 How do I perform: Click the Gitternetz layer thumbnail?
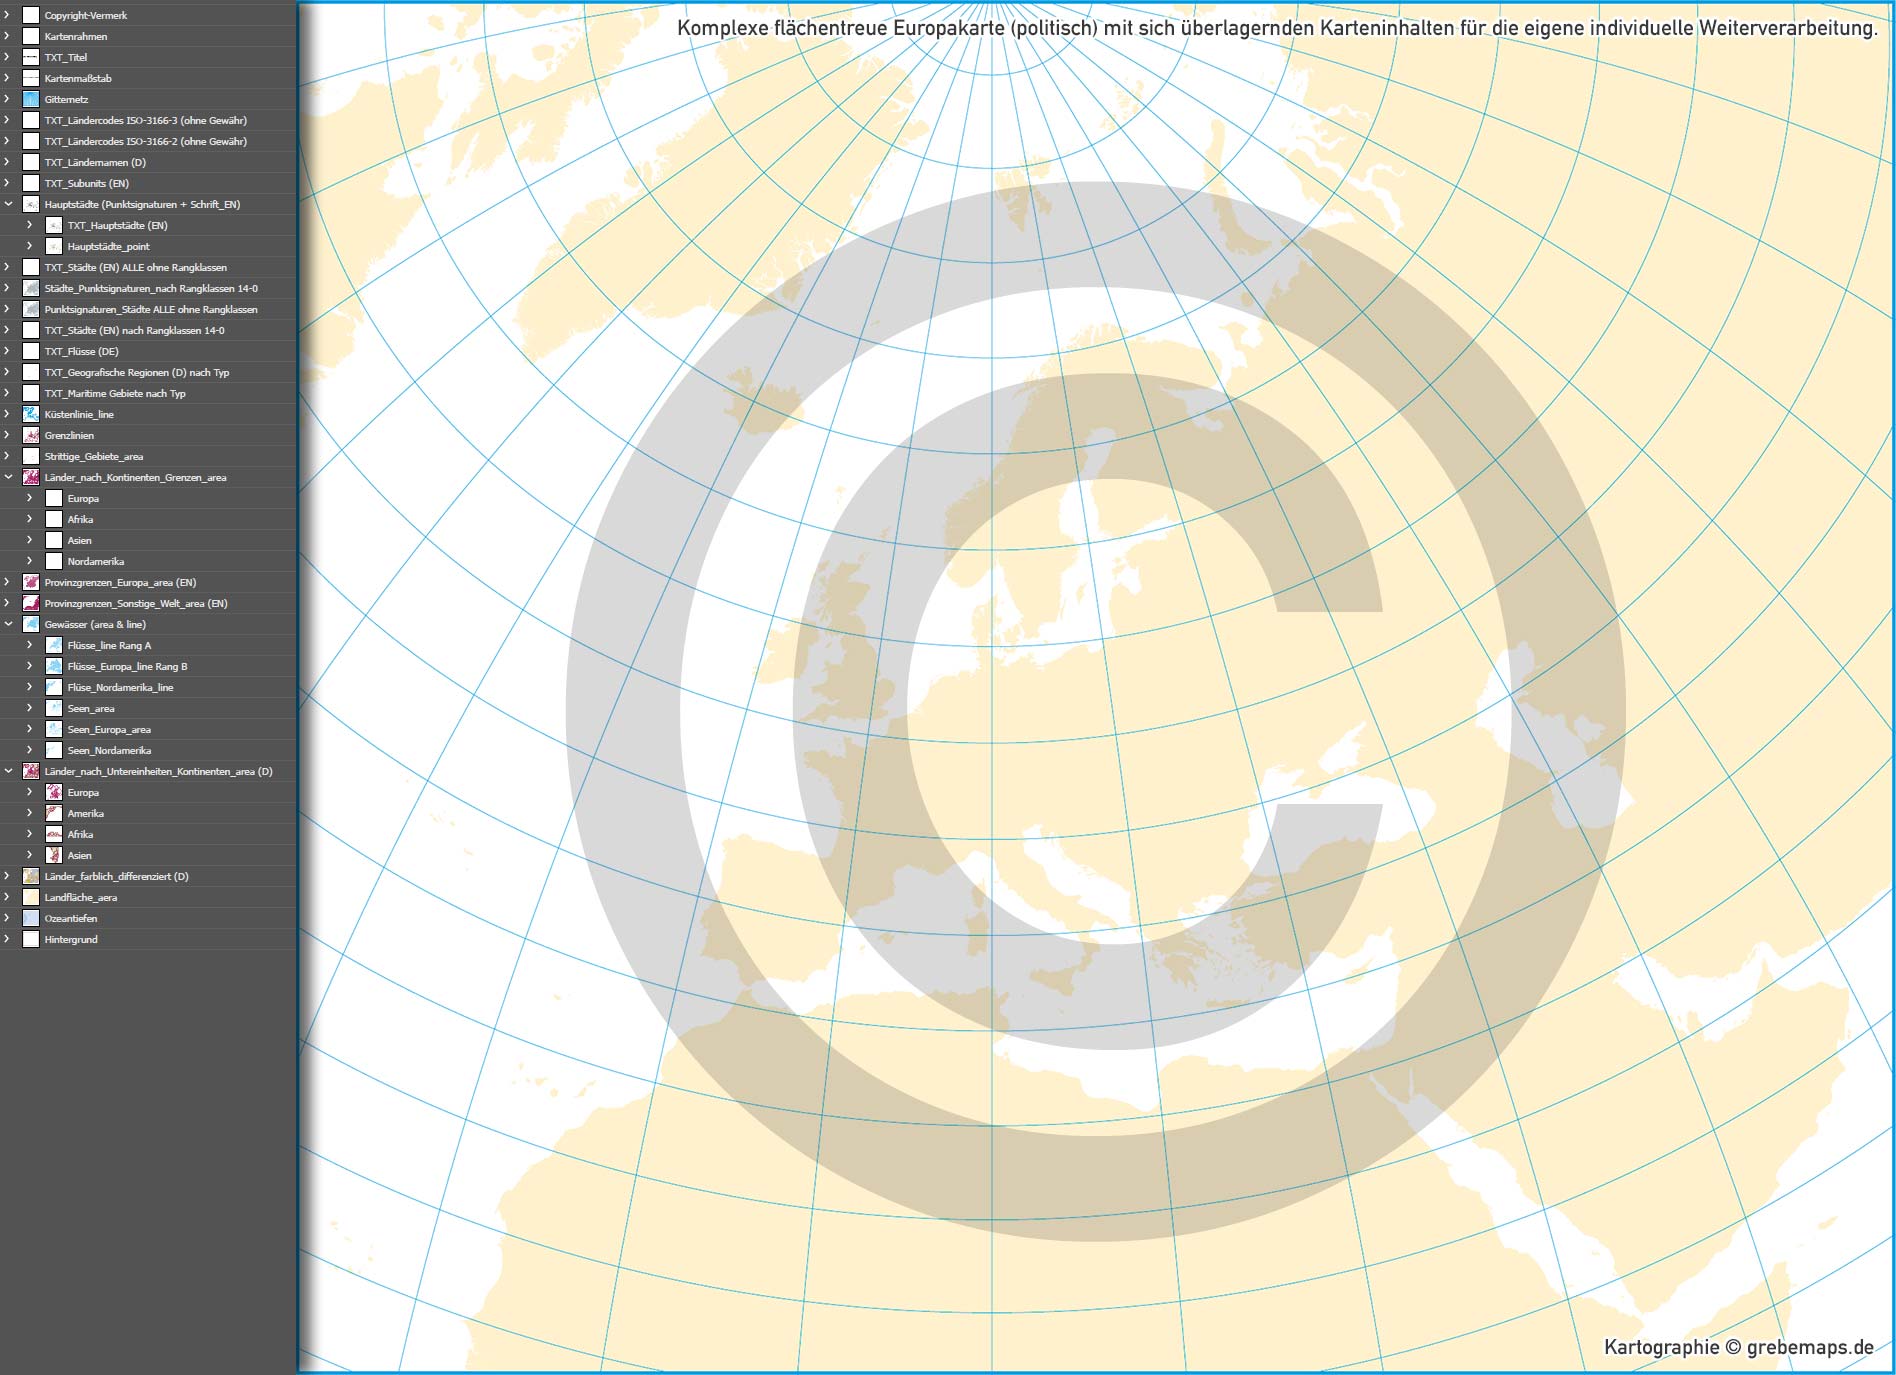pos(31,99)
